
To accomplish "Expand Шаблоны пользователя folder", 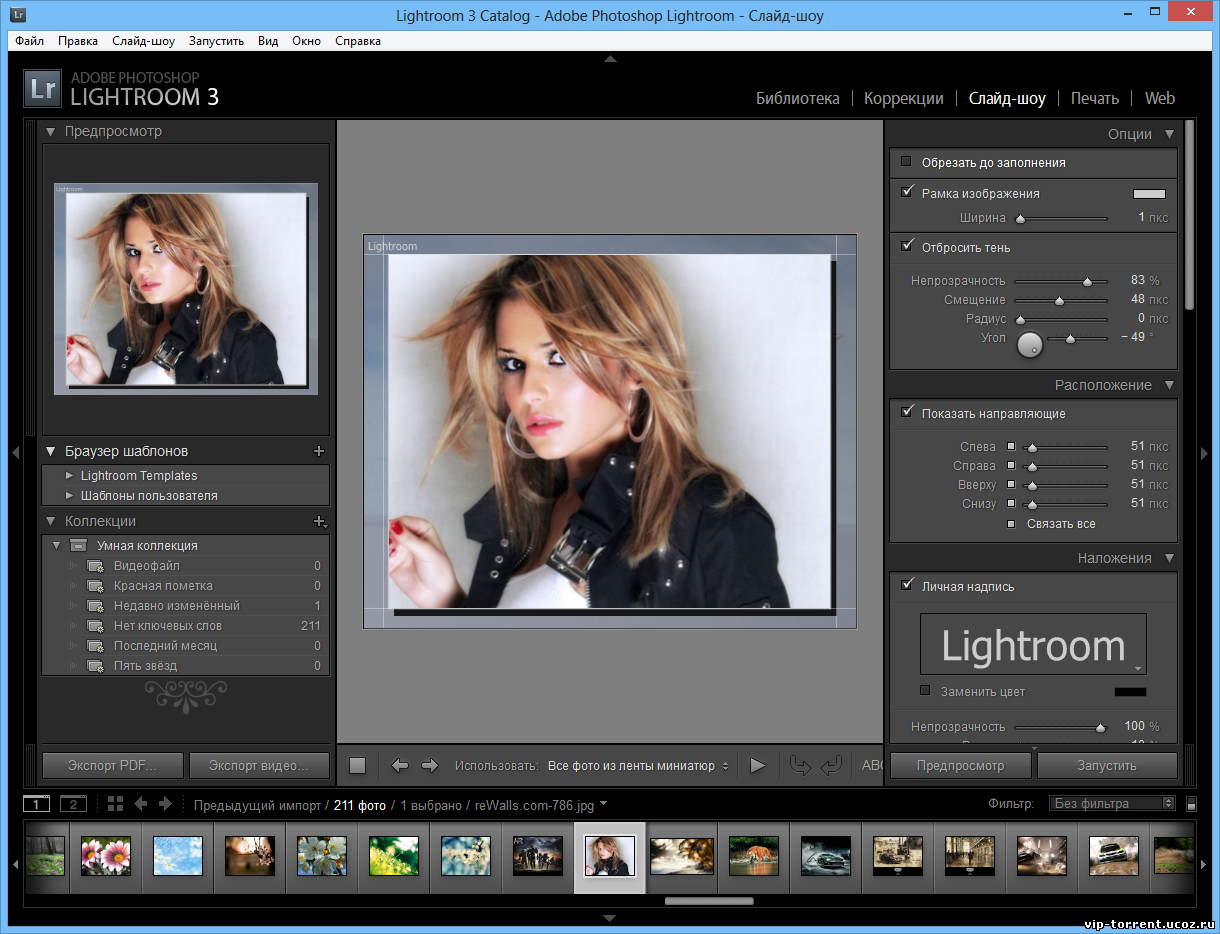I will tap(69, 496).
